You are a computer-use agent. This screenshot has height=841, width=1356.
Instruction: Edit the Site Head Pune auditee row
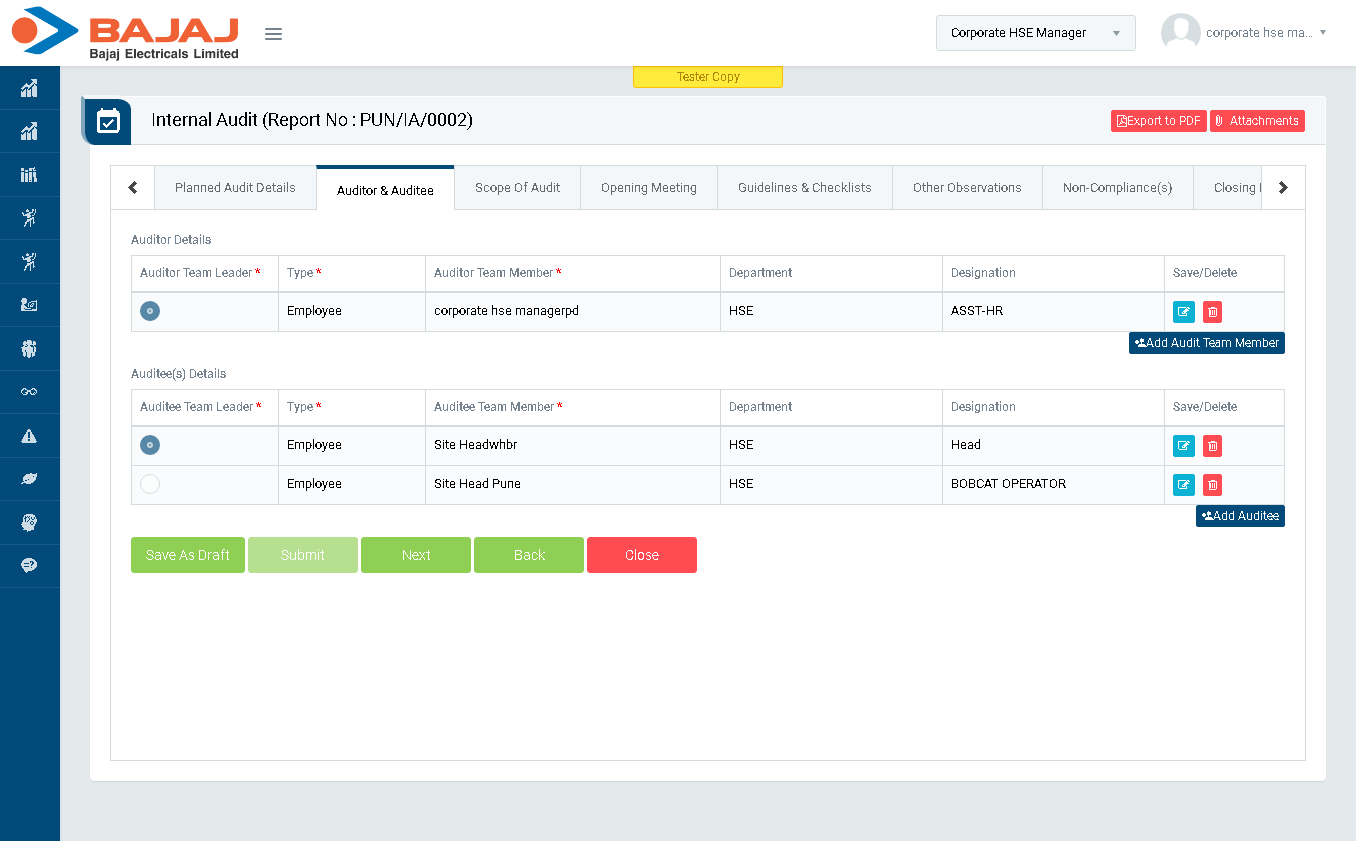1183,485
